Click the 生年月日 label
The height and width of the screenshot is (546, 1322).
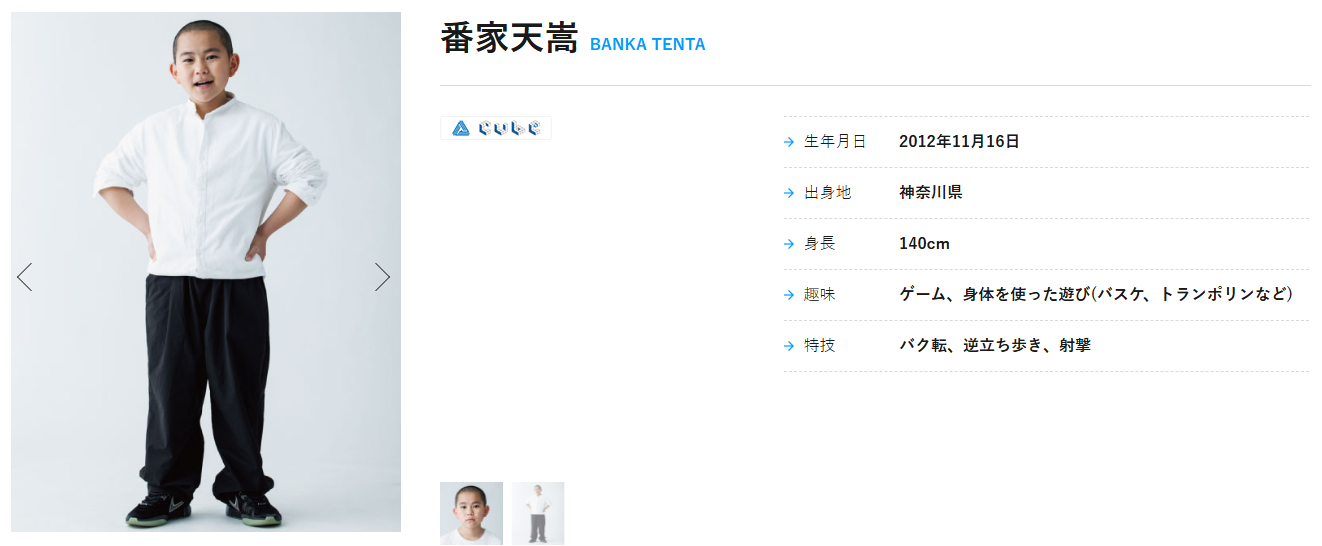tap(835, 142)
